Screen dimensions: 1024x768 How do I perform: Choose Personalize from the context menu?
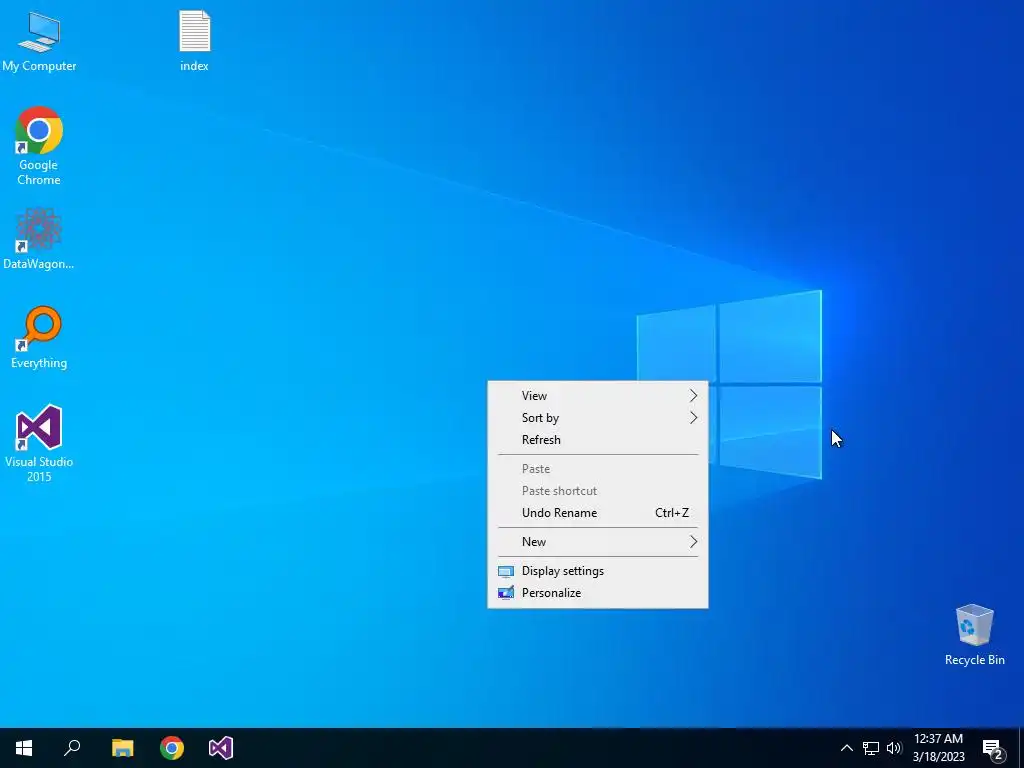click(x=598, y=593)
